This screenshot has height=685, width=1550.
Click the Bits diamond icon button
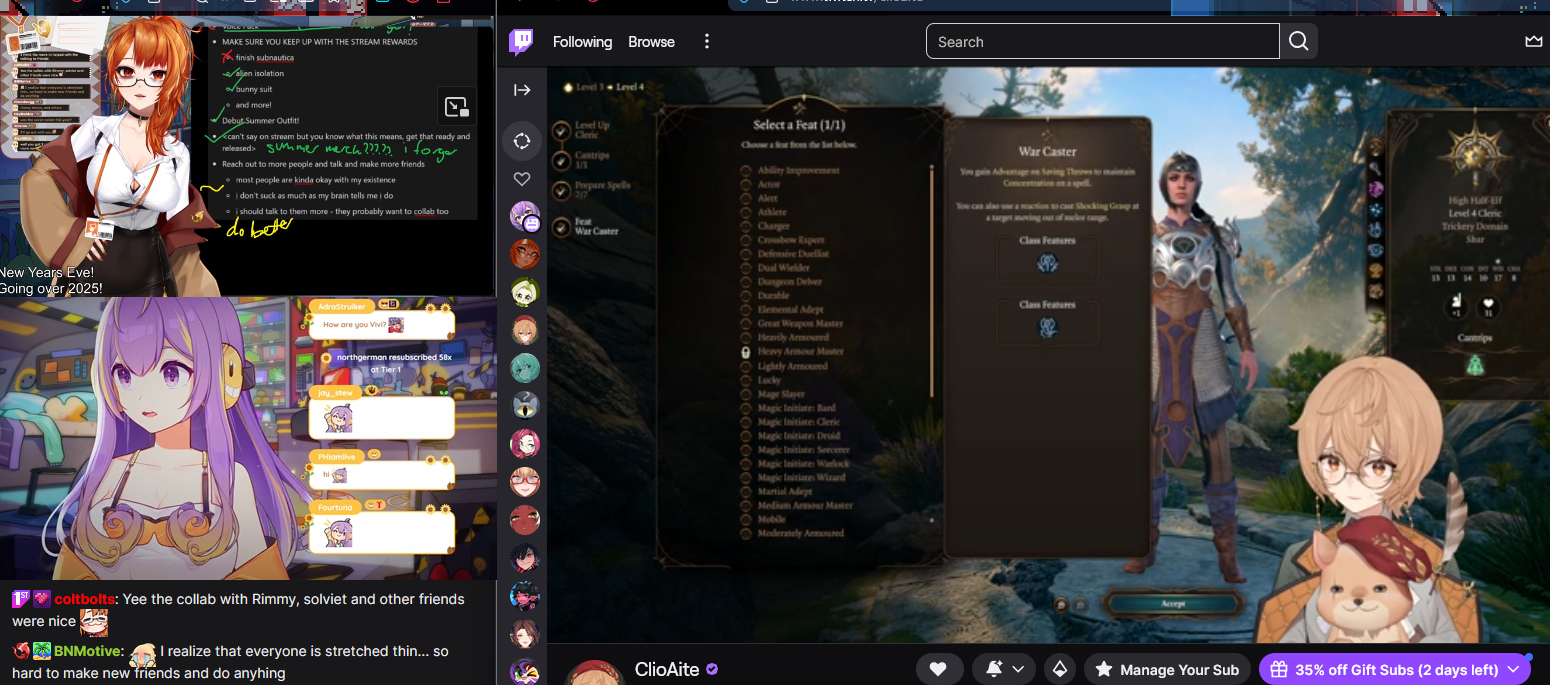(1059, 669)
